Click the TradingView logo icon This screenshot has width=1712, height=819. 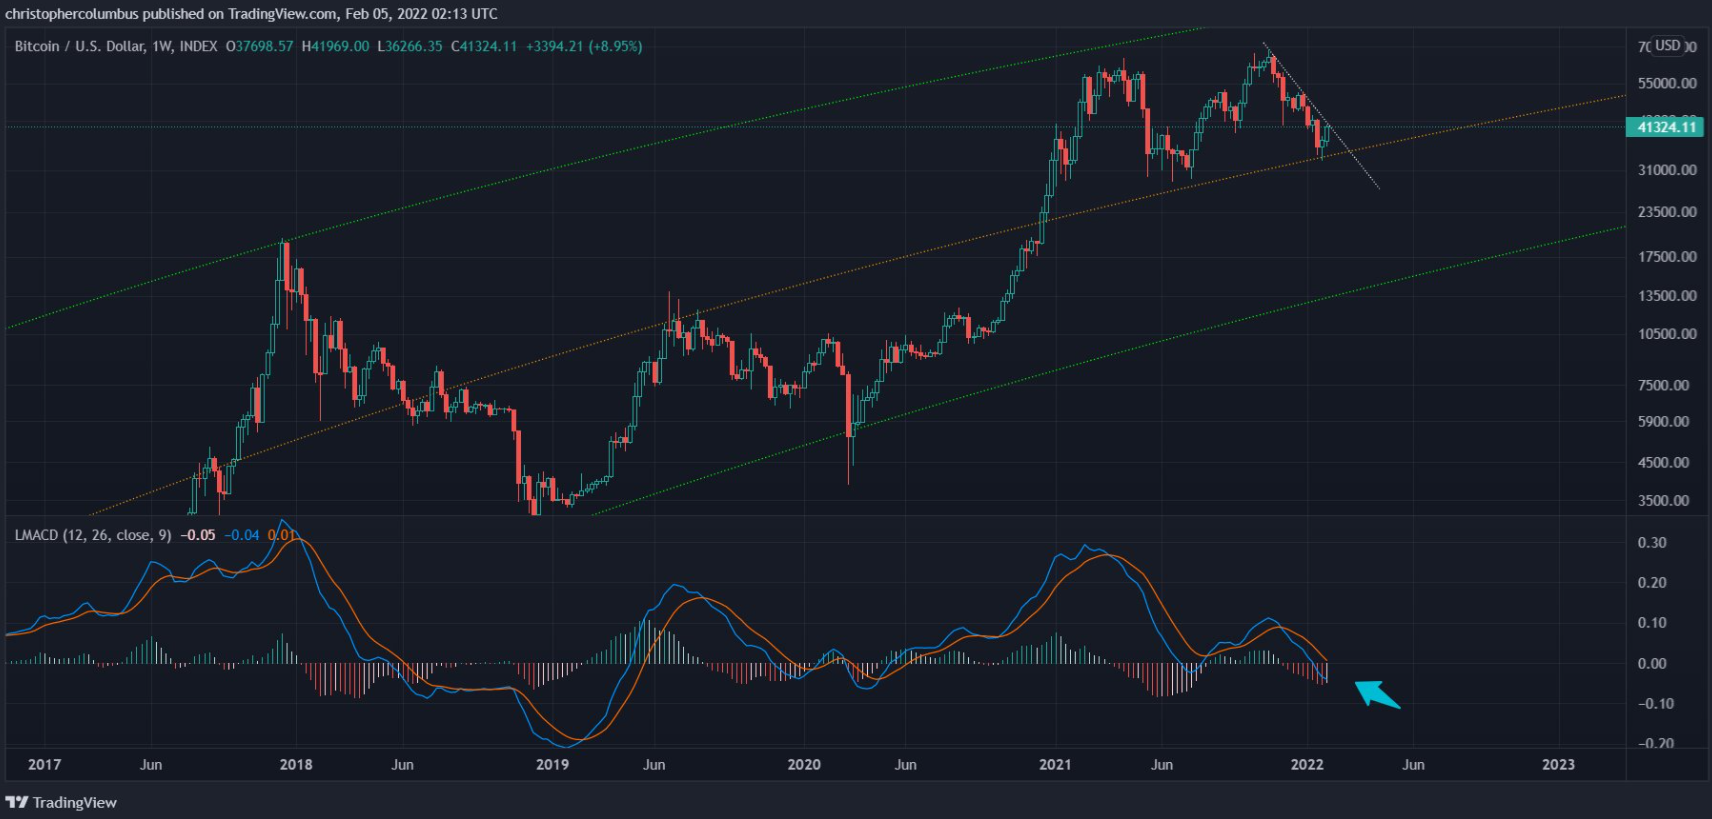[17, 802]
